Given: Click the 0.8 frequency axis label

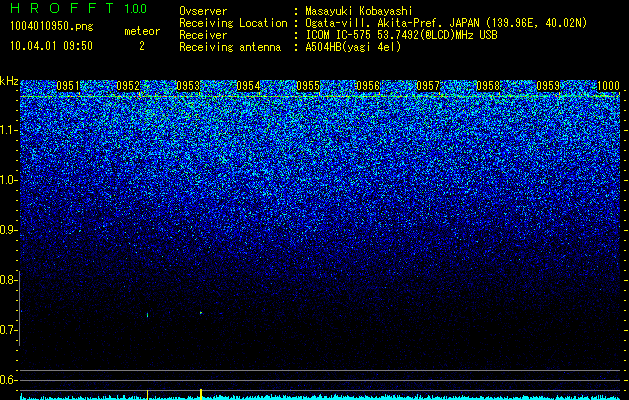Looking at the screenshot, I should (8, 280).
